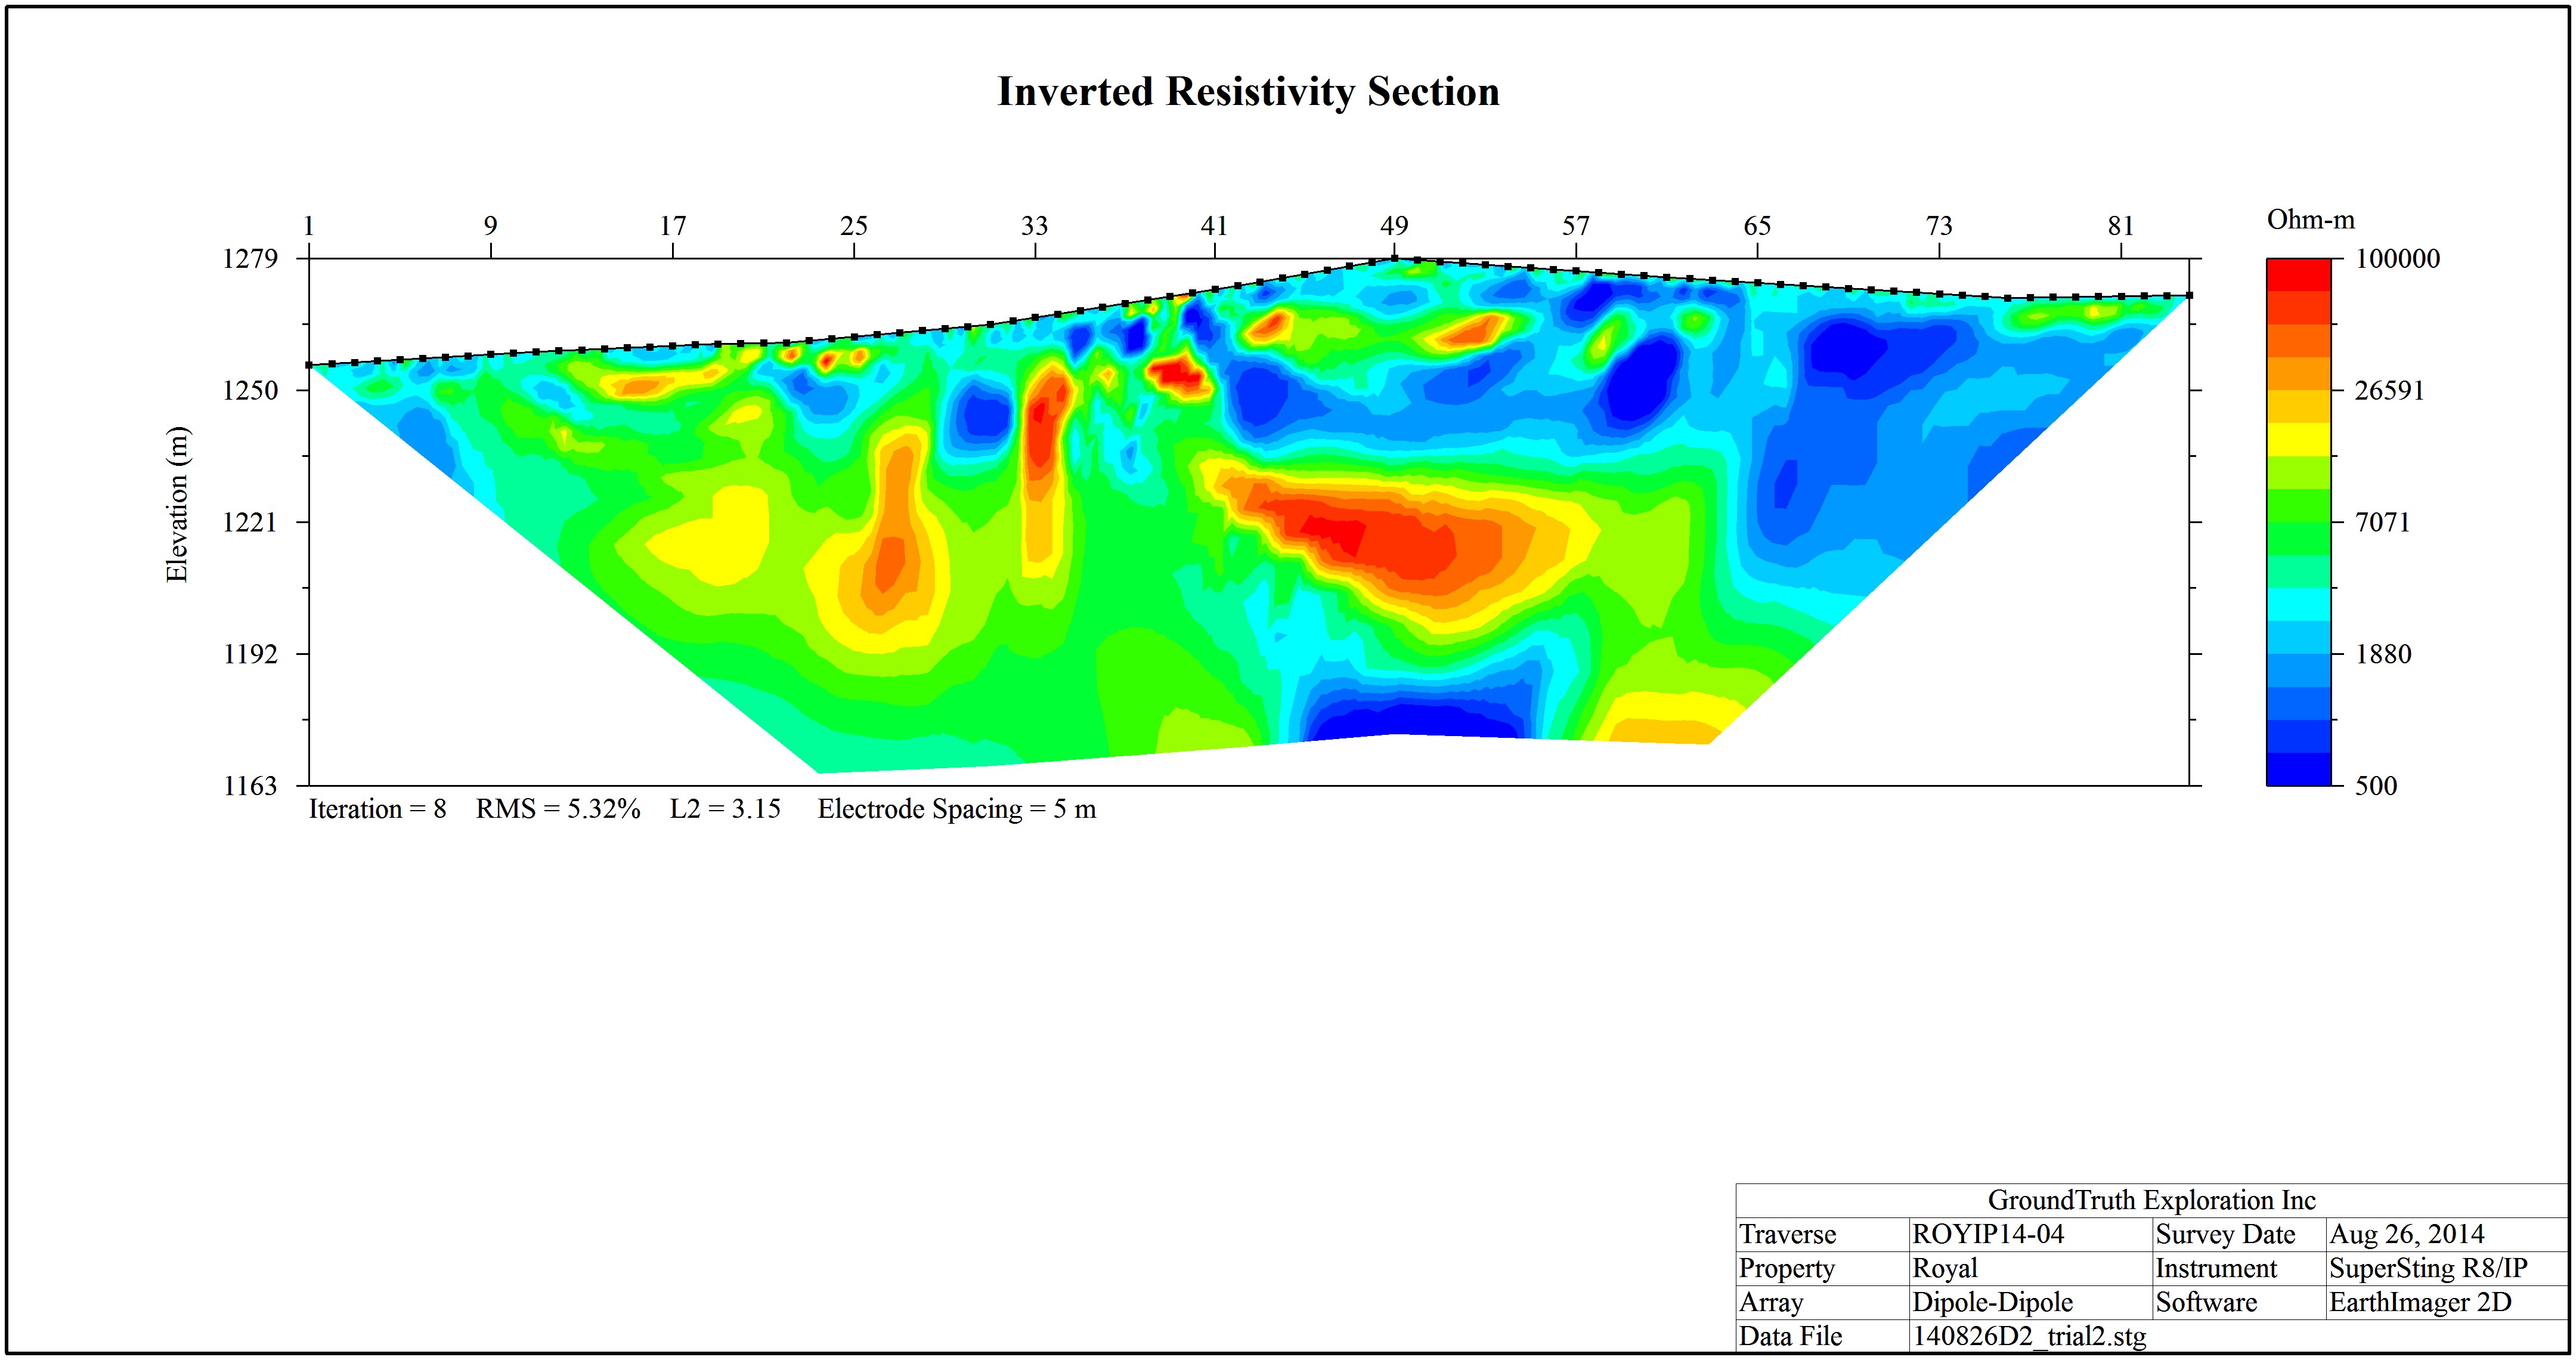Image resolution: width=2576 pixels, height=1360 pixels.
Task: Select the 26591 color scale label
Action: coord(2389,390)
